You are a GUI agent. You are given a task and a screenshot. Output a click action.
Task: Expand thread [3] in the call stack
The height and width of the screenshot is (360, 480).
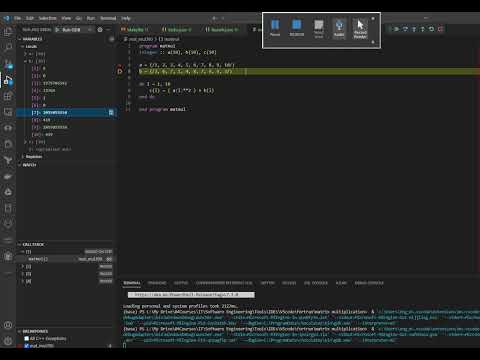pyautogui.click(x=23, y=274)
